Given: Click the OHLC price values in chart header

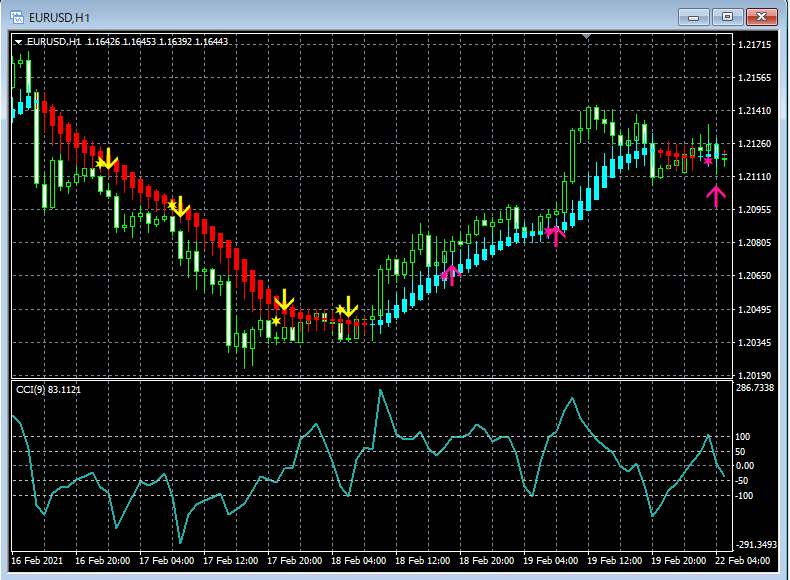Looking at the screenshot, I should (x=157, y=42).
